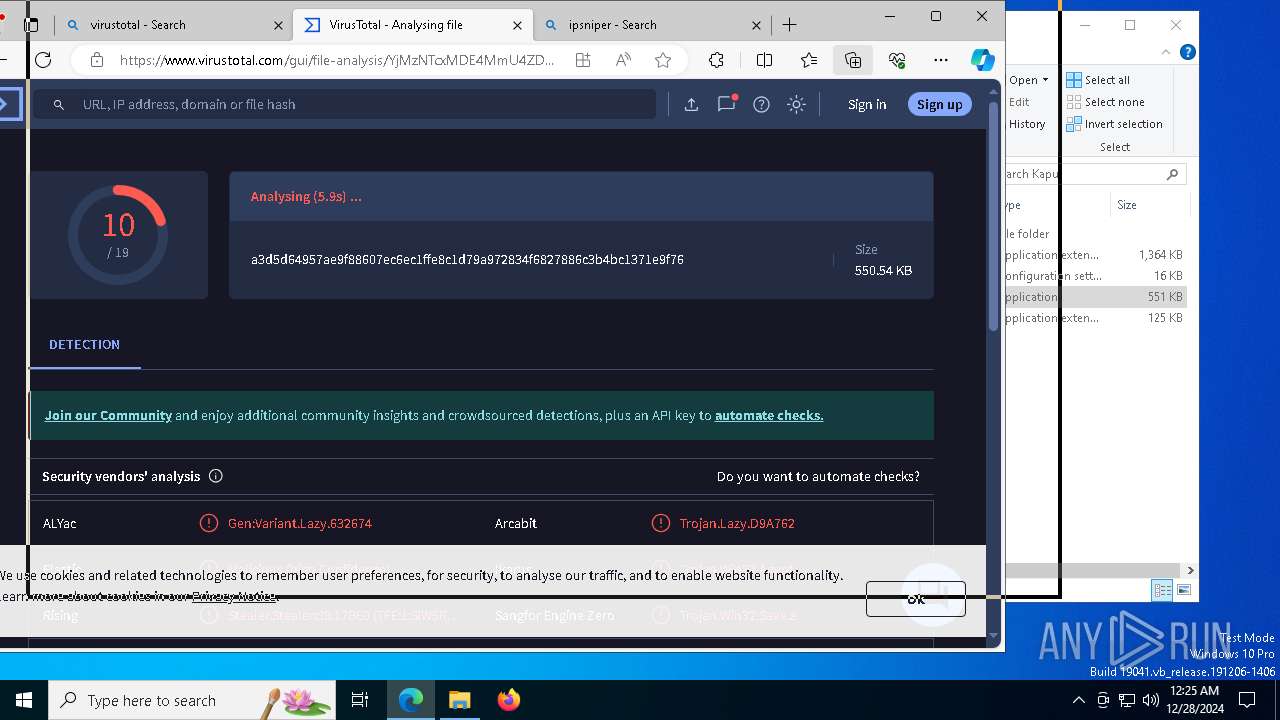This screenshot has height=720, width=1280.
Task: Click the file hash a3d5d64957ae9f88... text
Action: click(467, 260)
